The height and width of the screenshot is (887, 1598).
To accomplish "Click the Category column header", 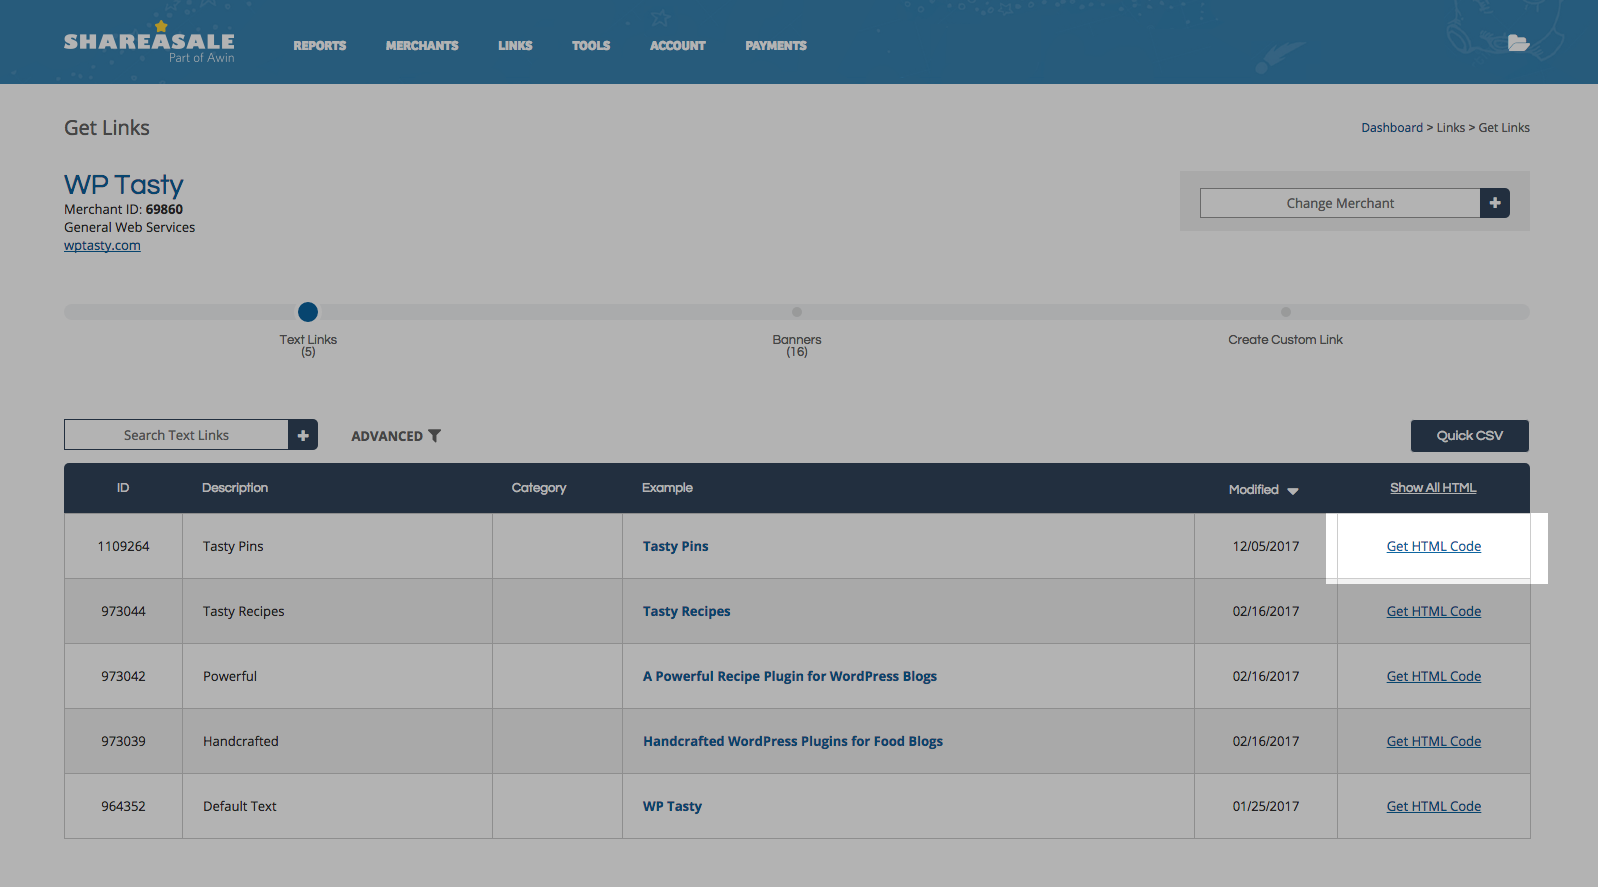I will click(x=539, y=488).
